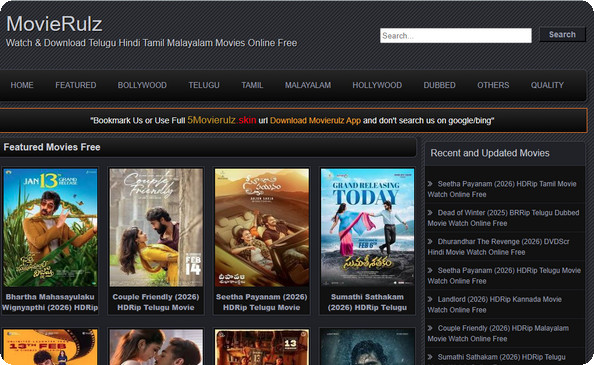Screen dimensions: 594x365
Task: Click Couple Friendly (2026) HDRip Telugu Movie title
Action: coord(156,302)
